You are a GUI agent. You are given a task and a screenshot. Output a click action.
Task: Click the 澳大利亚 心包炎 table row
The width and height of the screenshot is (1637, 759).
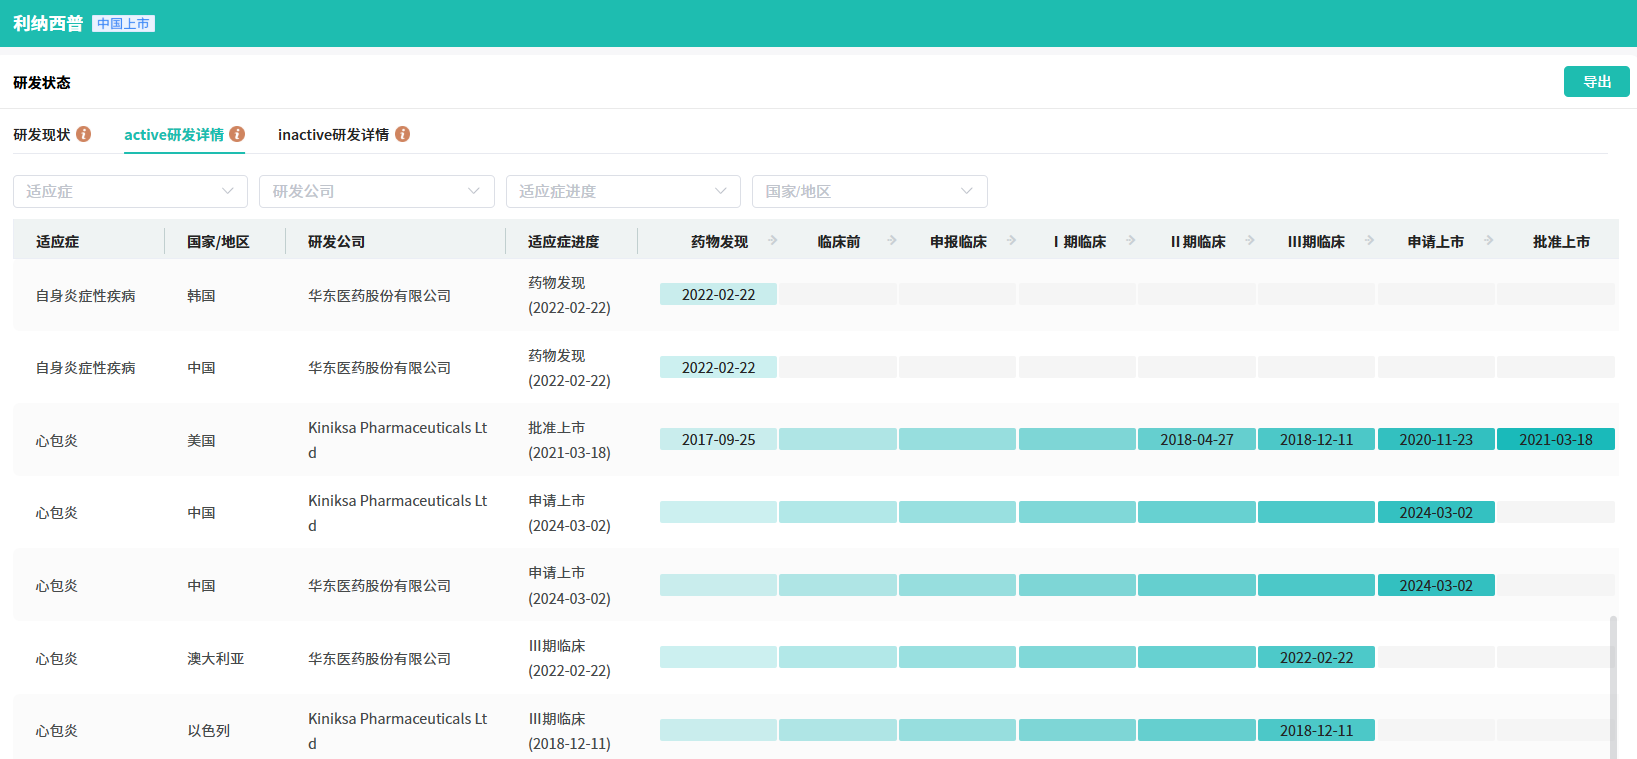[400, 658]
